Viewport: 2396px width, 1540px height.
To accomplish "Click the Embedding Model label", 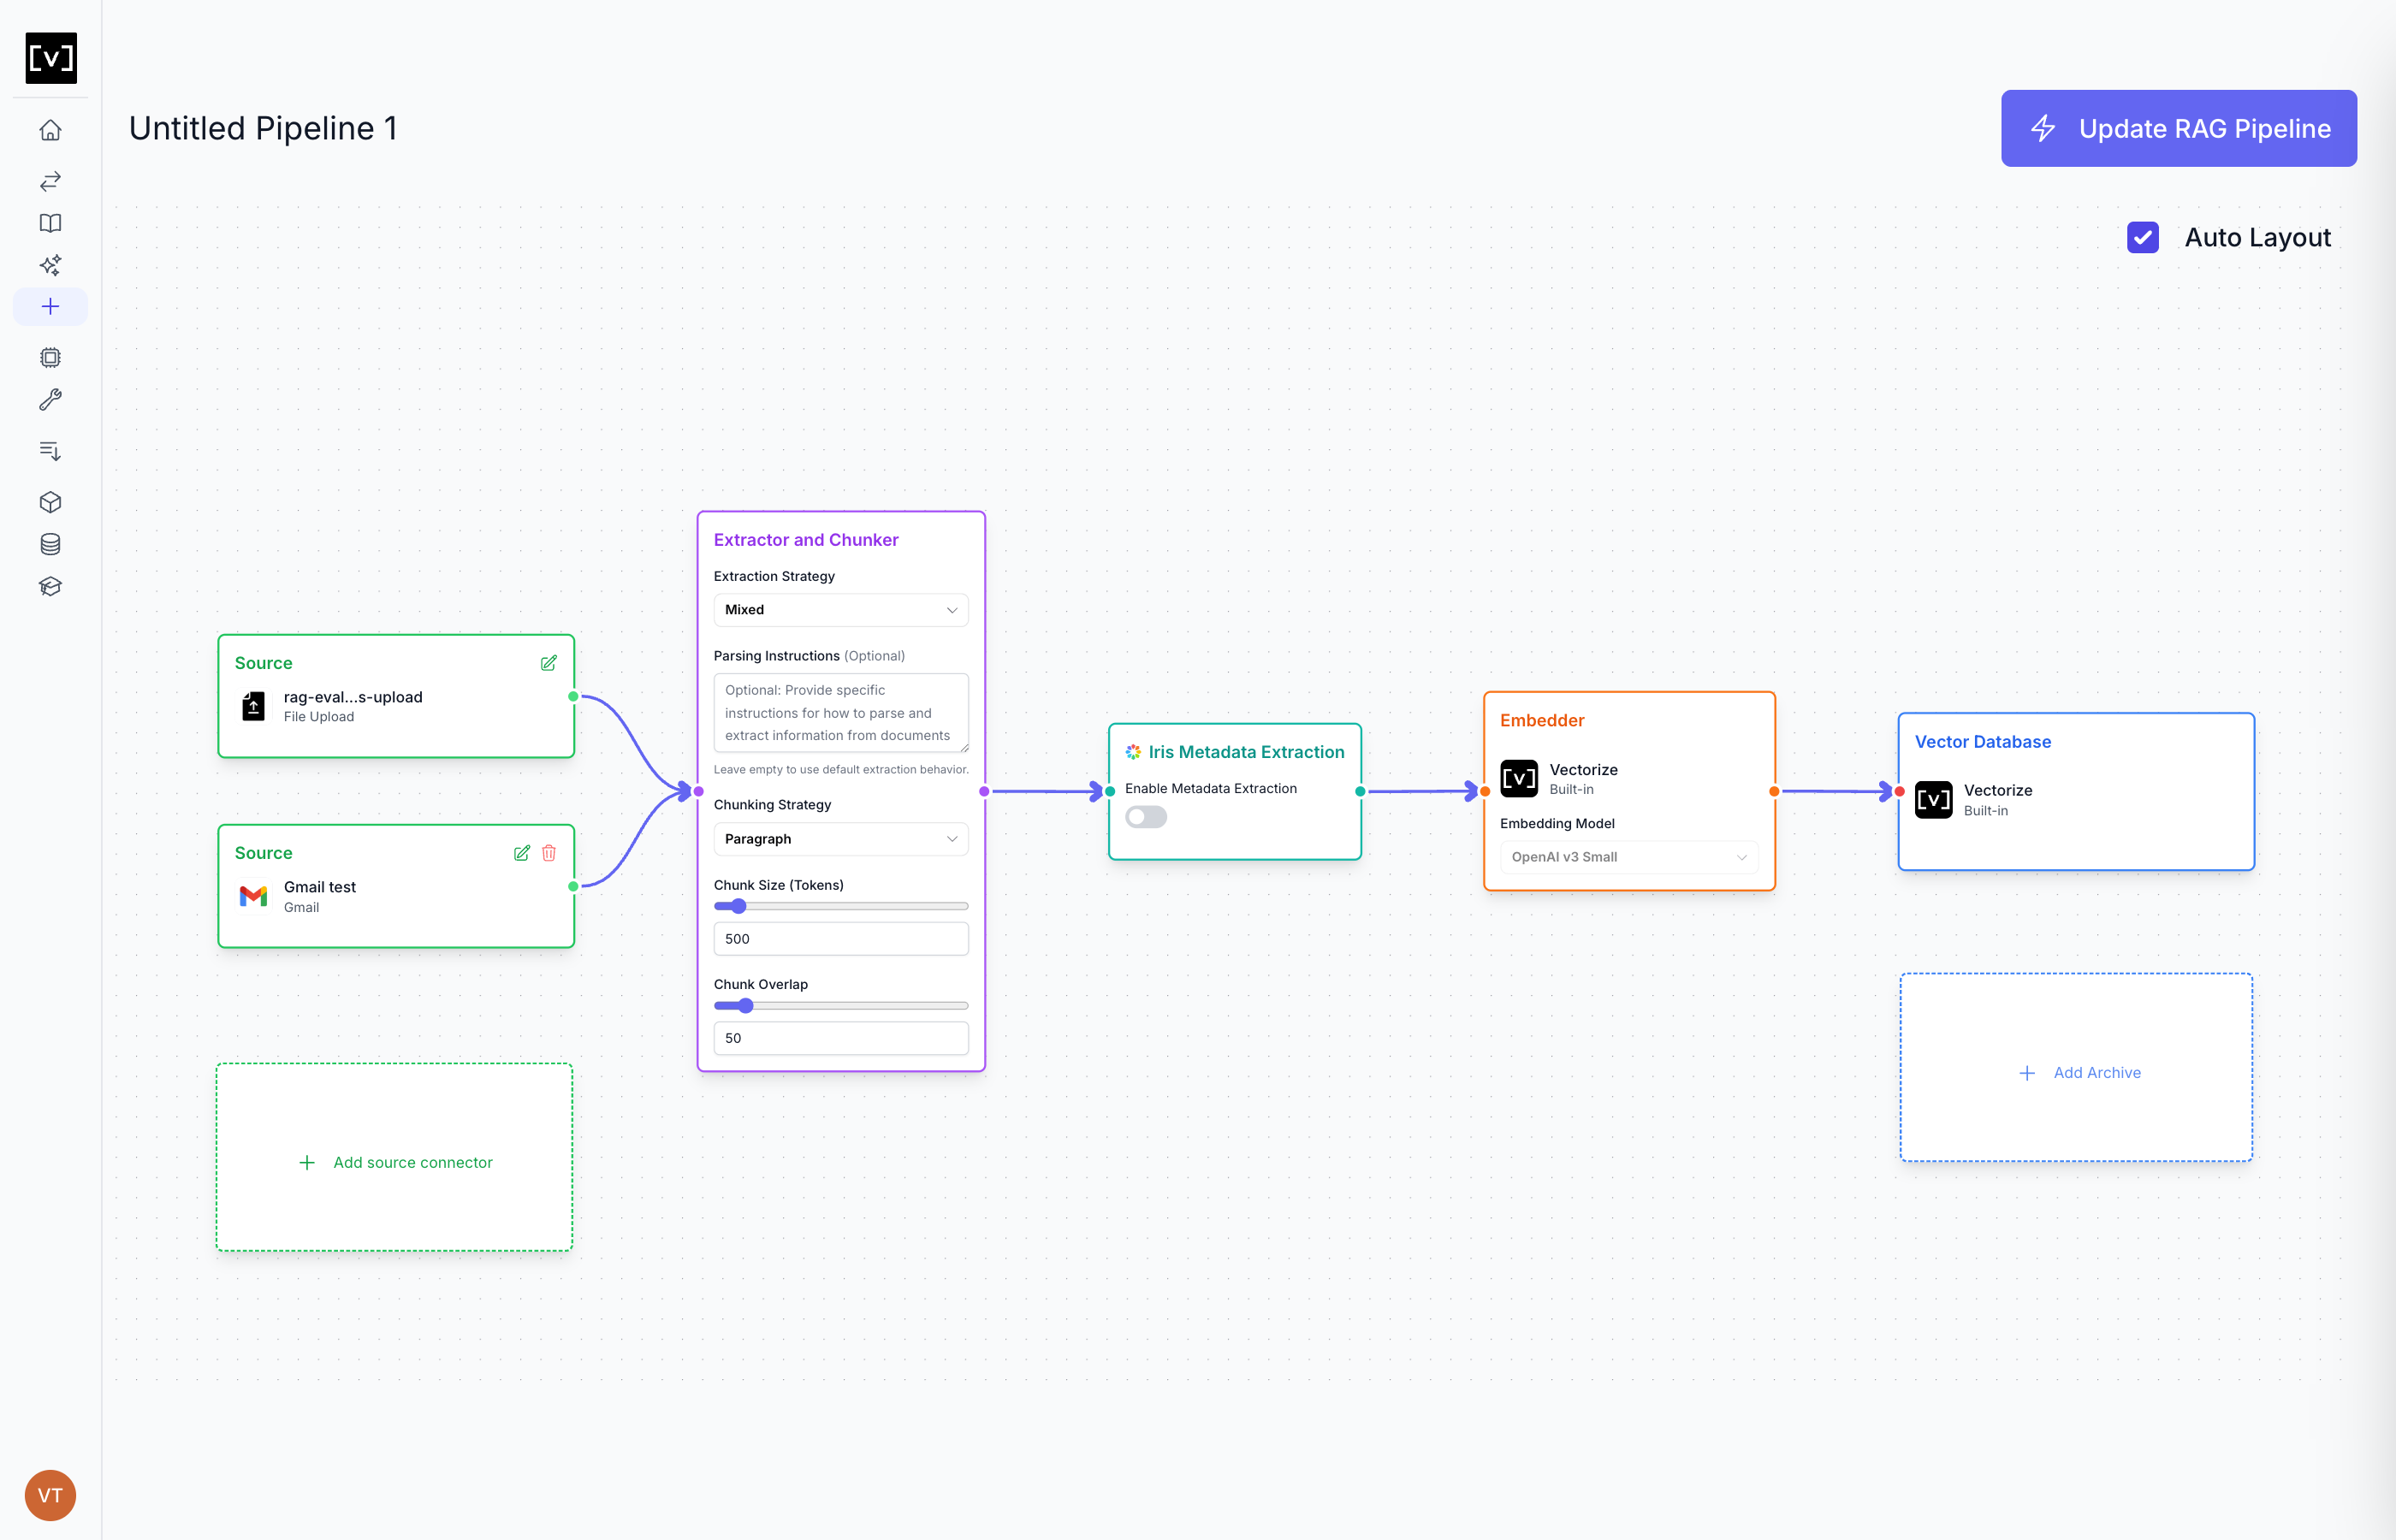I will coord(1557,823).
